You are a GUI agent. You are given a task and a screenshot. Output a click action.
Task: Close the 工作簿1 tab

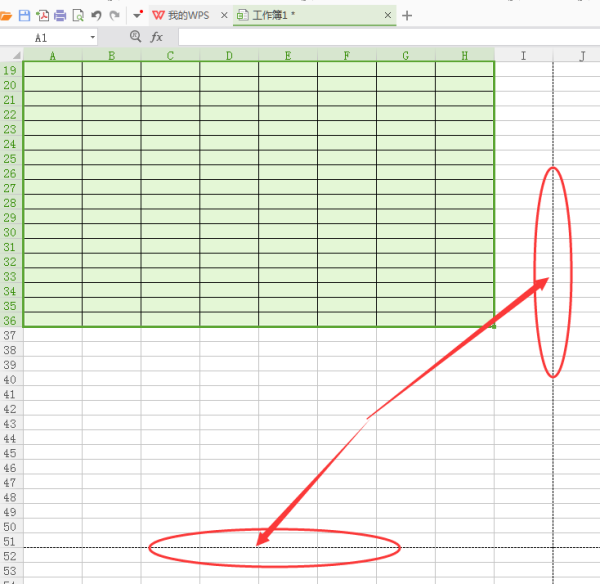(x=388, y=15)
